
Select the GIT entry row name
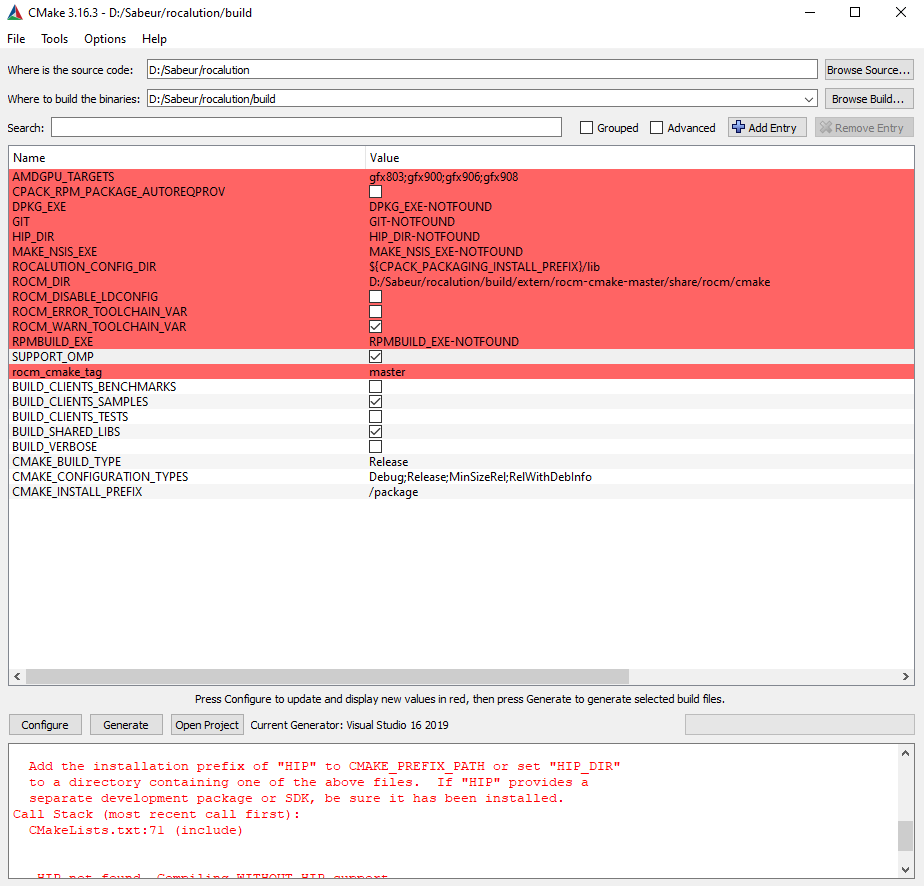point(21,222)
